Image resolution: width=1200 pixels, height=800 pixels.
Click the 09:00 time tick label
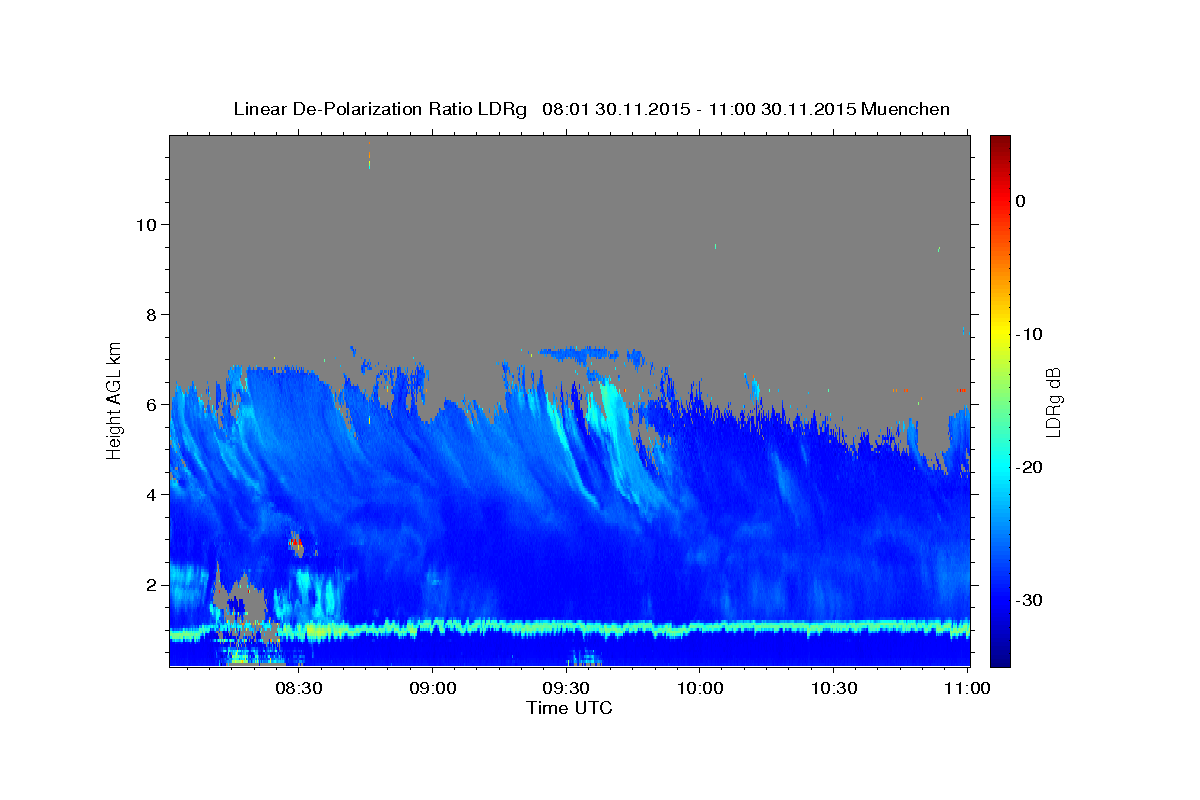pyautogui.click(x=433, y=688)
